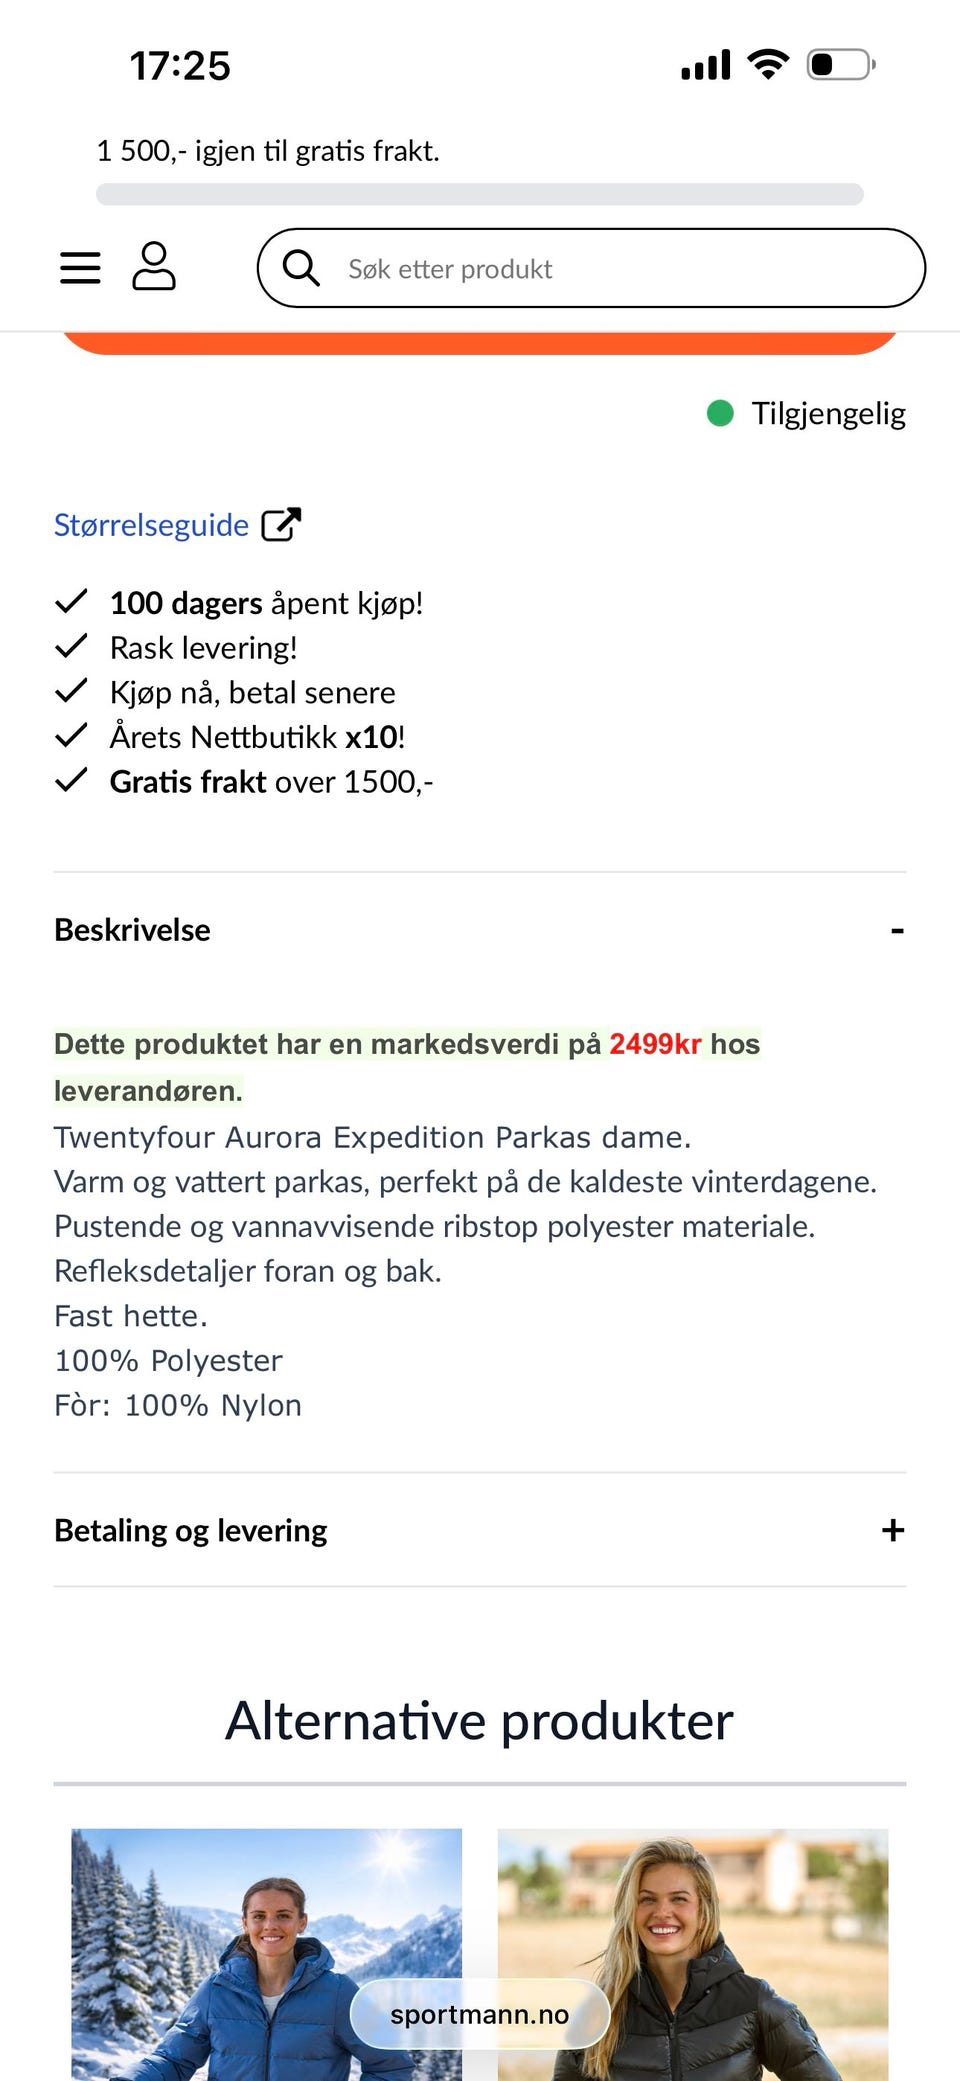Open the Størrelseguide link
This screenshot has height=2081, width=960.
(x=150, y=523)
